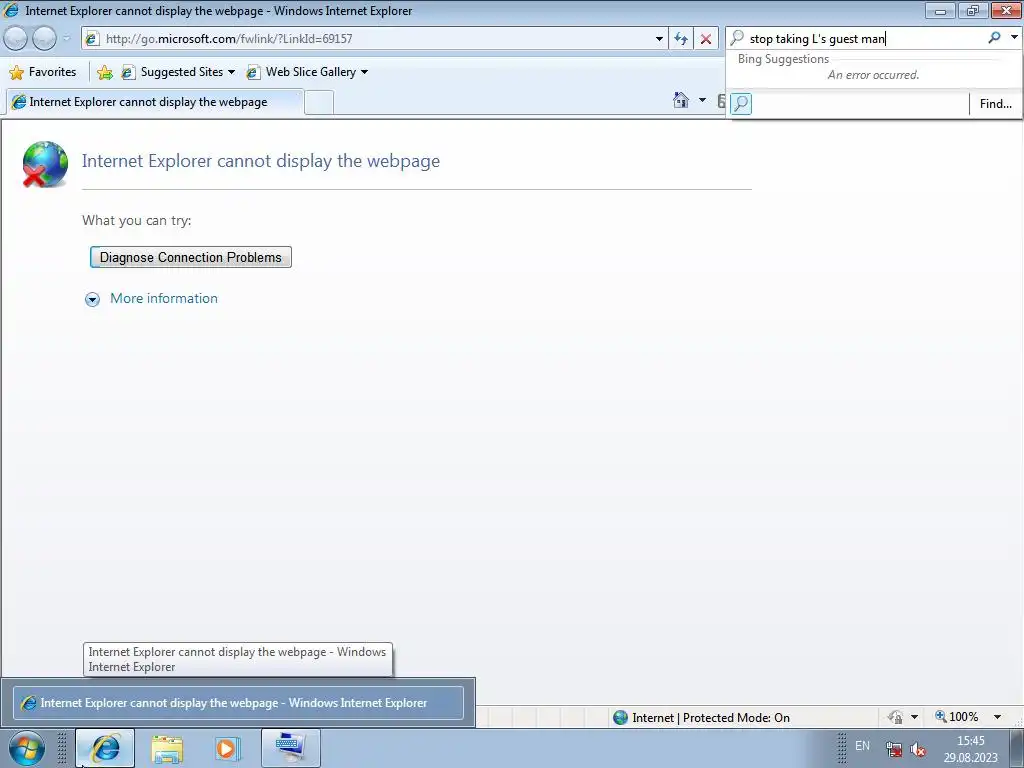Open the Windows Start button
Screen dimensions: 1024x768
(x=25, y=748)
